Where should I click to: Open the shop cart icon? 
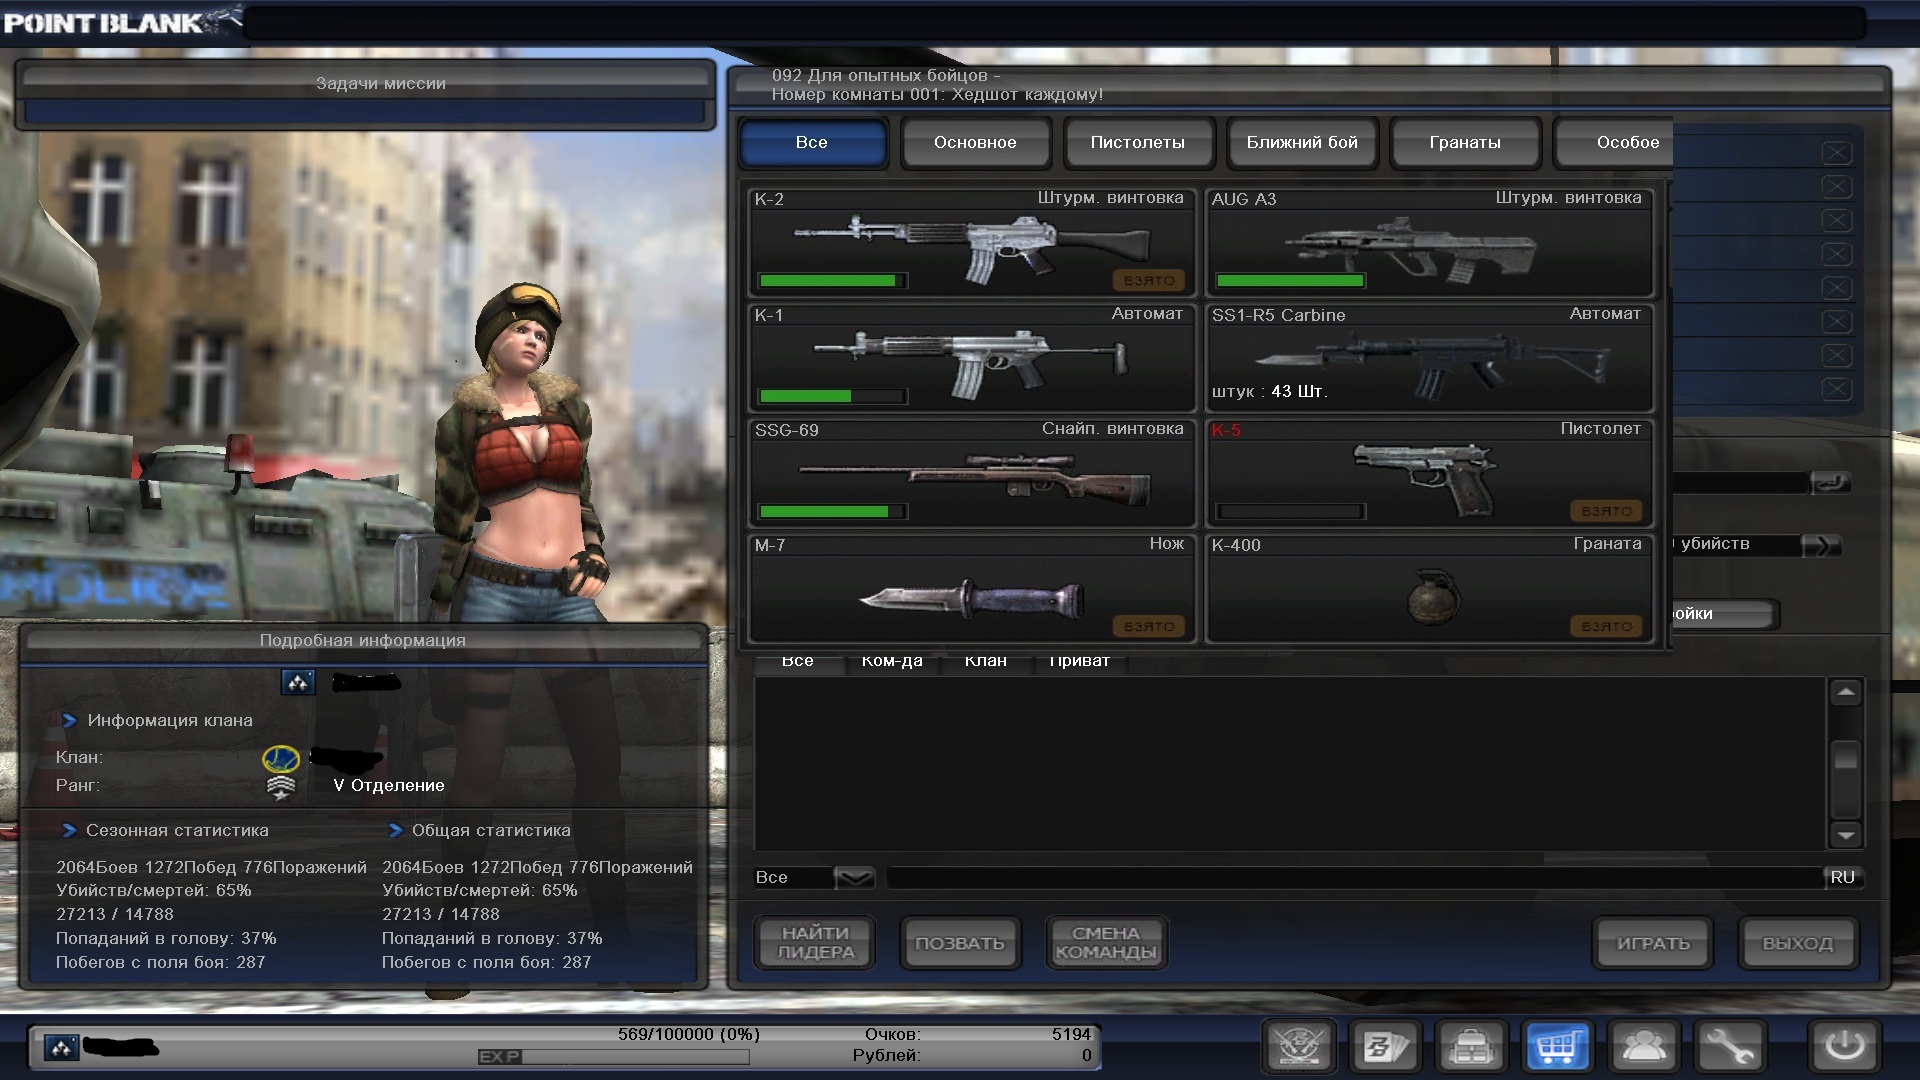click(x=1557, y=1047)
